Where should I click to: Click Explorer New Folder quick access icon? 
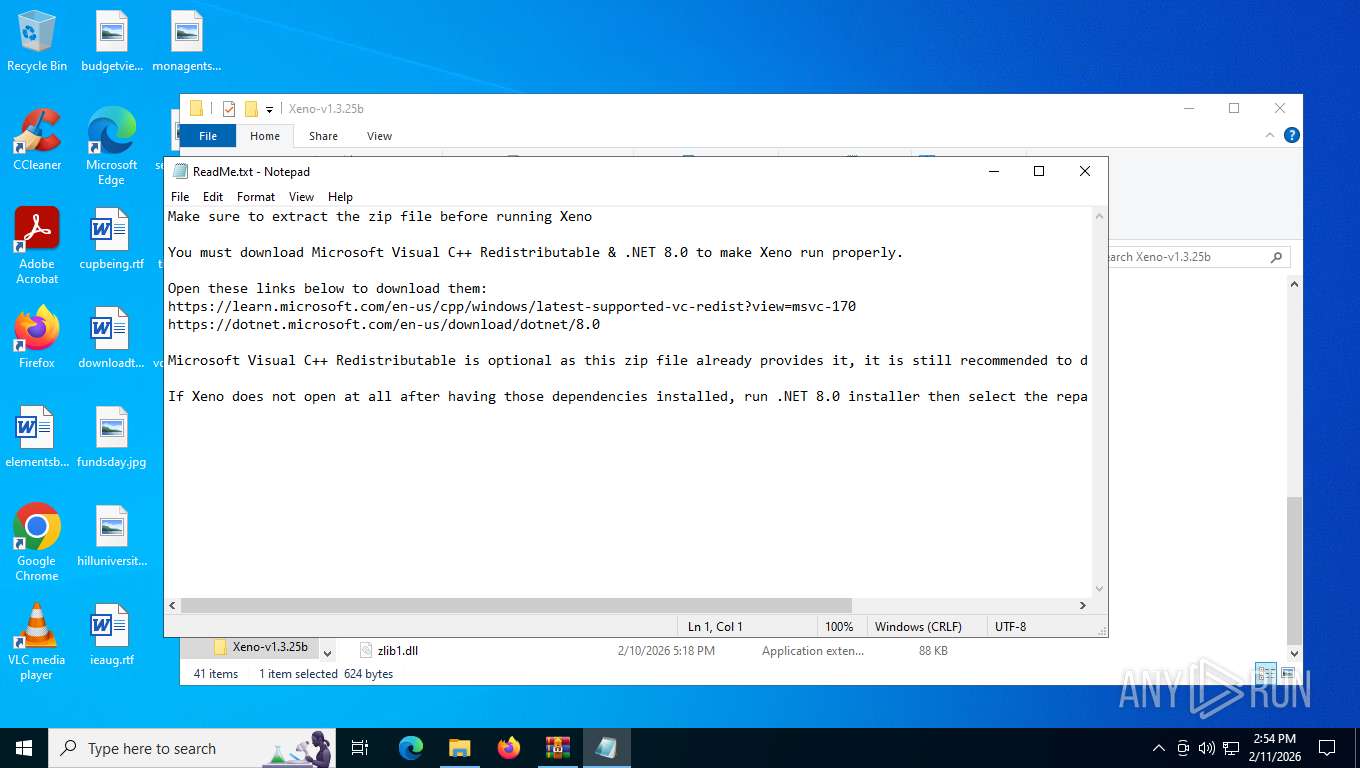(251, 108)
